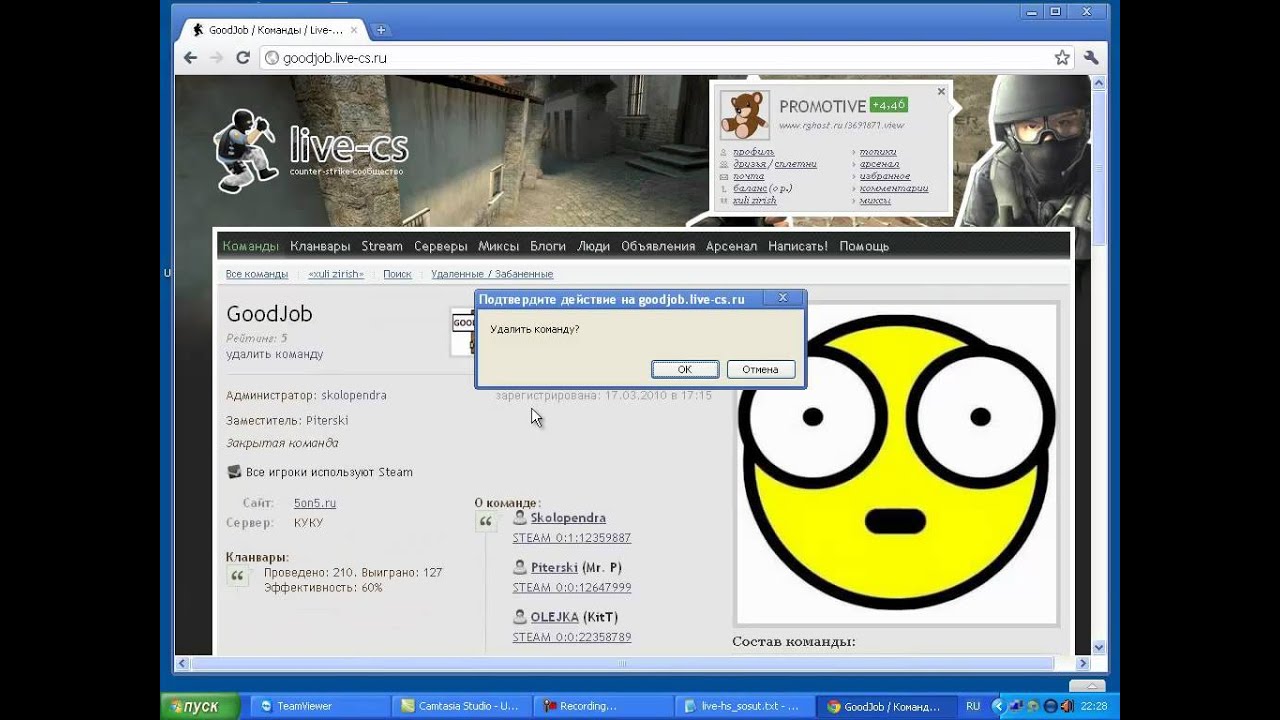Open the профиль link in popup
Screen dimensions: 1280x720
pyautogui.click(x=753, y=152)
